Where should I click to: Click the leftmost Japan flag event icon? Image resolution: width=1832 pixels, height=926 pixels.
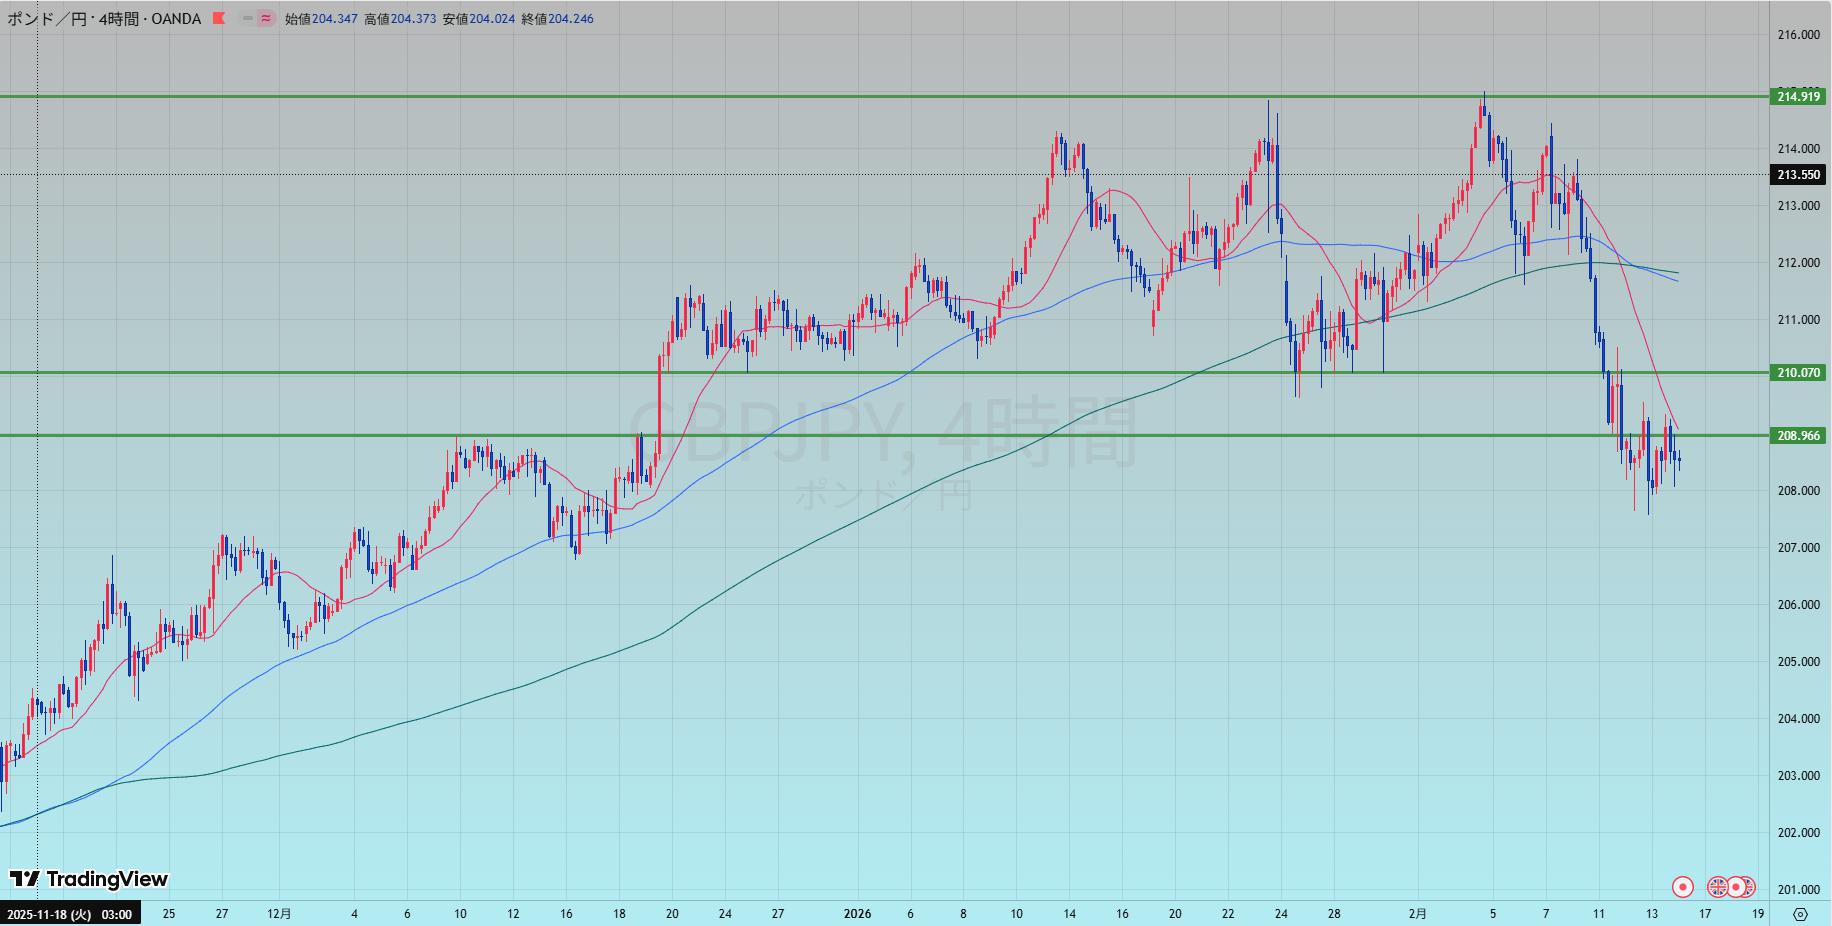click(1683, 887)
